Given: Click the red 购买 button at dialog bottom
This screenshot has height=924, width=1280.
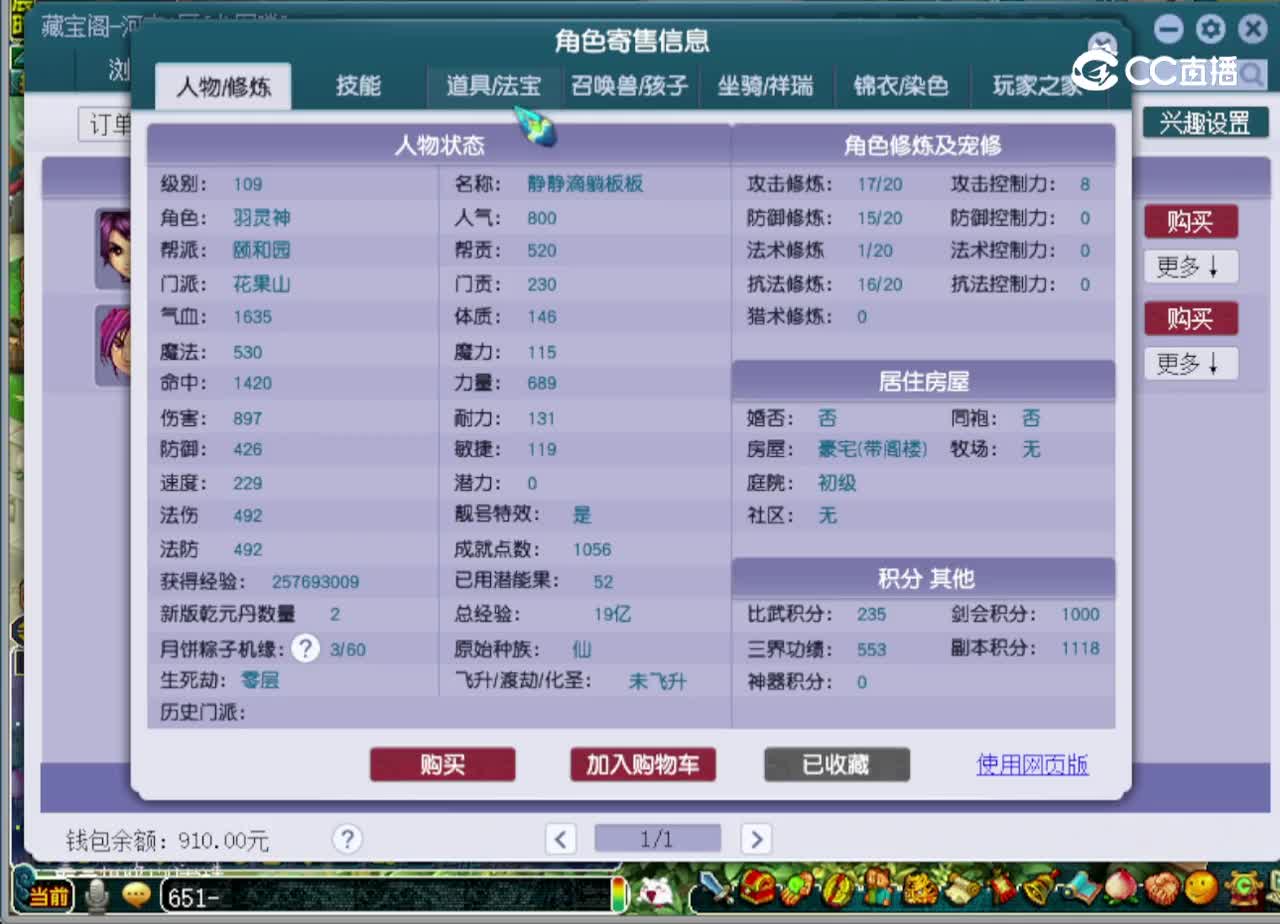Looking at the screenshot, I should click(442, 764).
